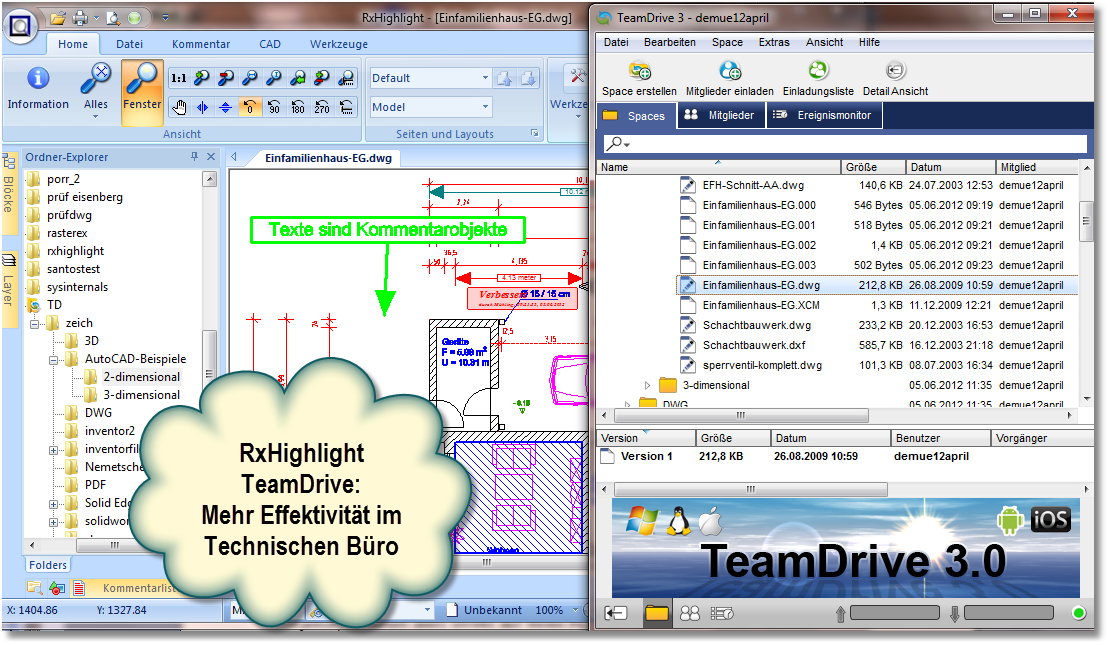The height and width of the screenshot is (645, 1108).
Task: Set zoom to 1:1 scale
Action: point(178,78)
